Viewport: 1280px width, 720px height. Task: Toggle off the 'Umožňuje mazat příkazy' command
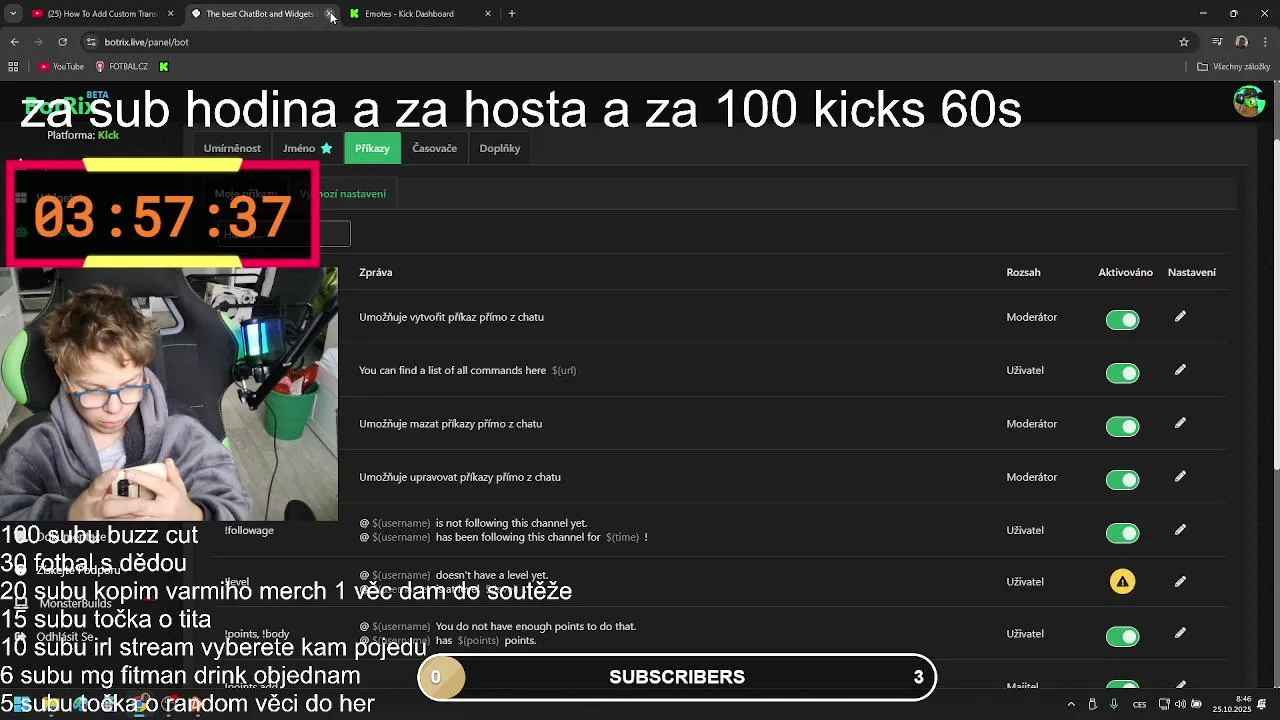[x=1122, y=427]
